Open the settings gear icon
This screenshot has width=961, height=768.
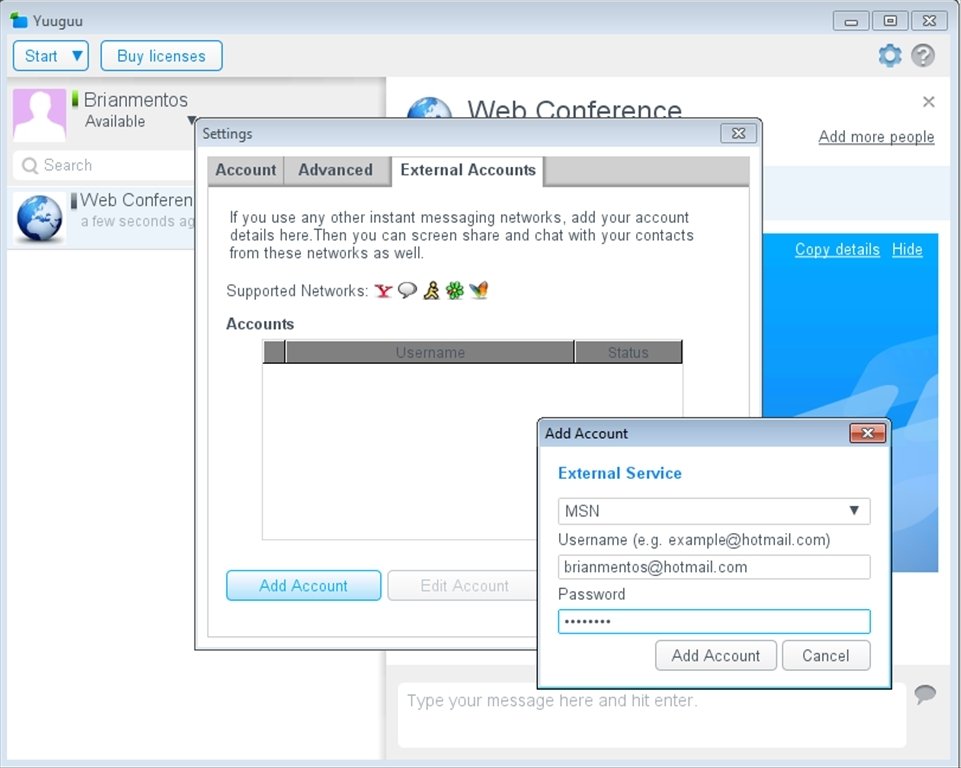click(890, 56)
